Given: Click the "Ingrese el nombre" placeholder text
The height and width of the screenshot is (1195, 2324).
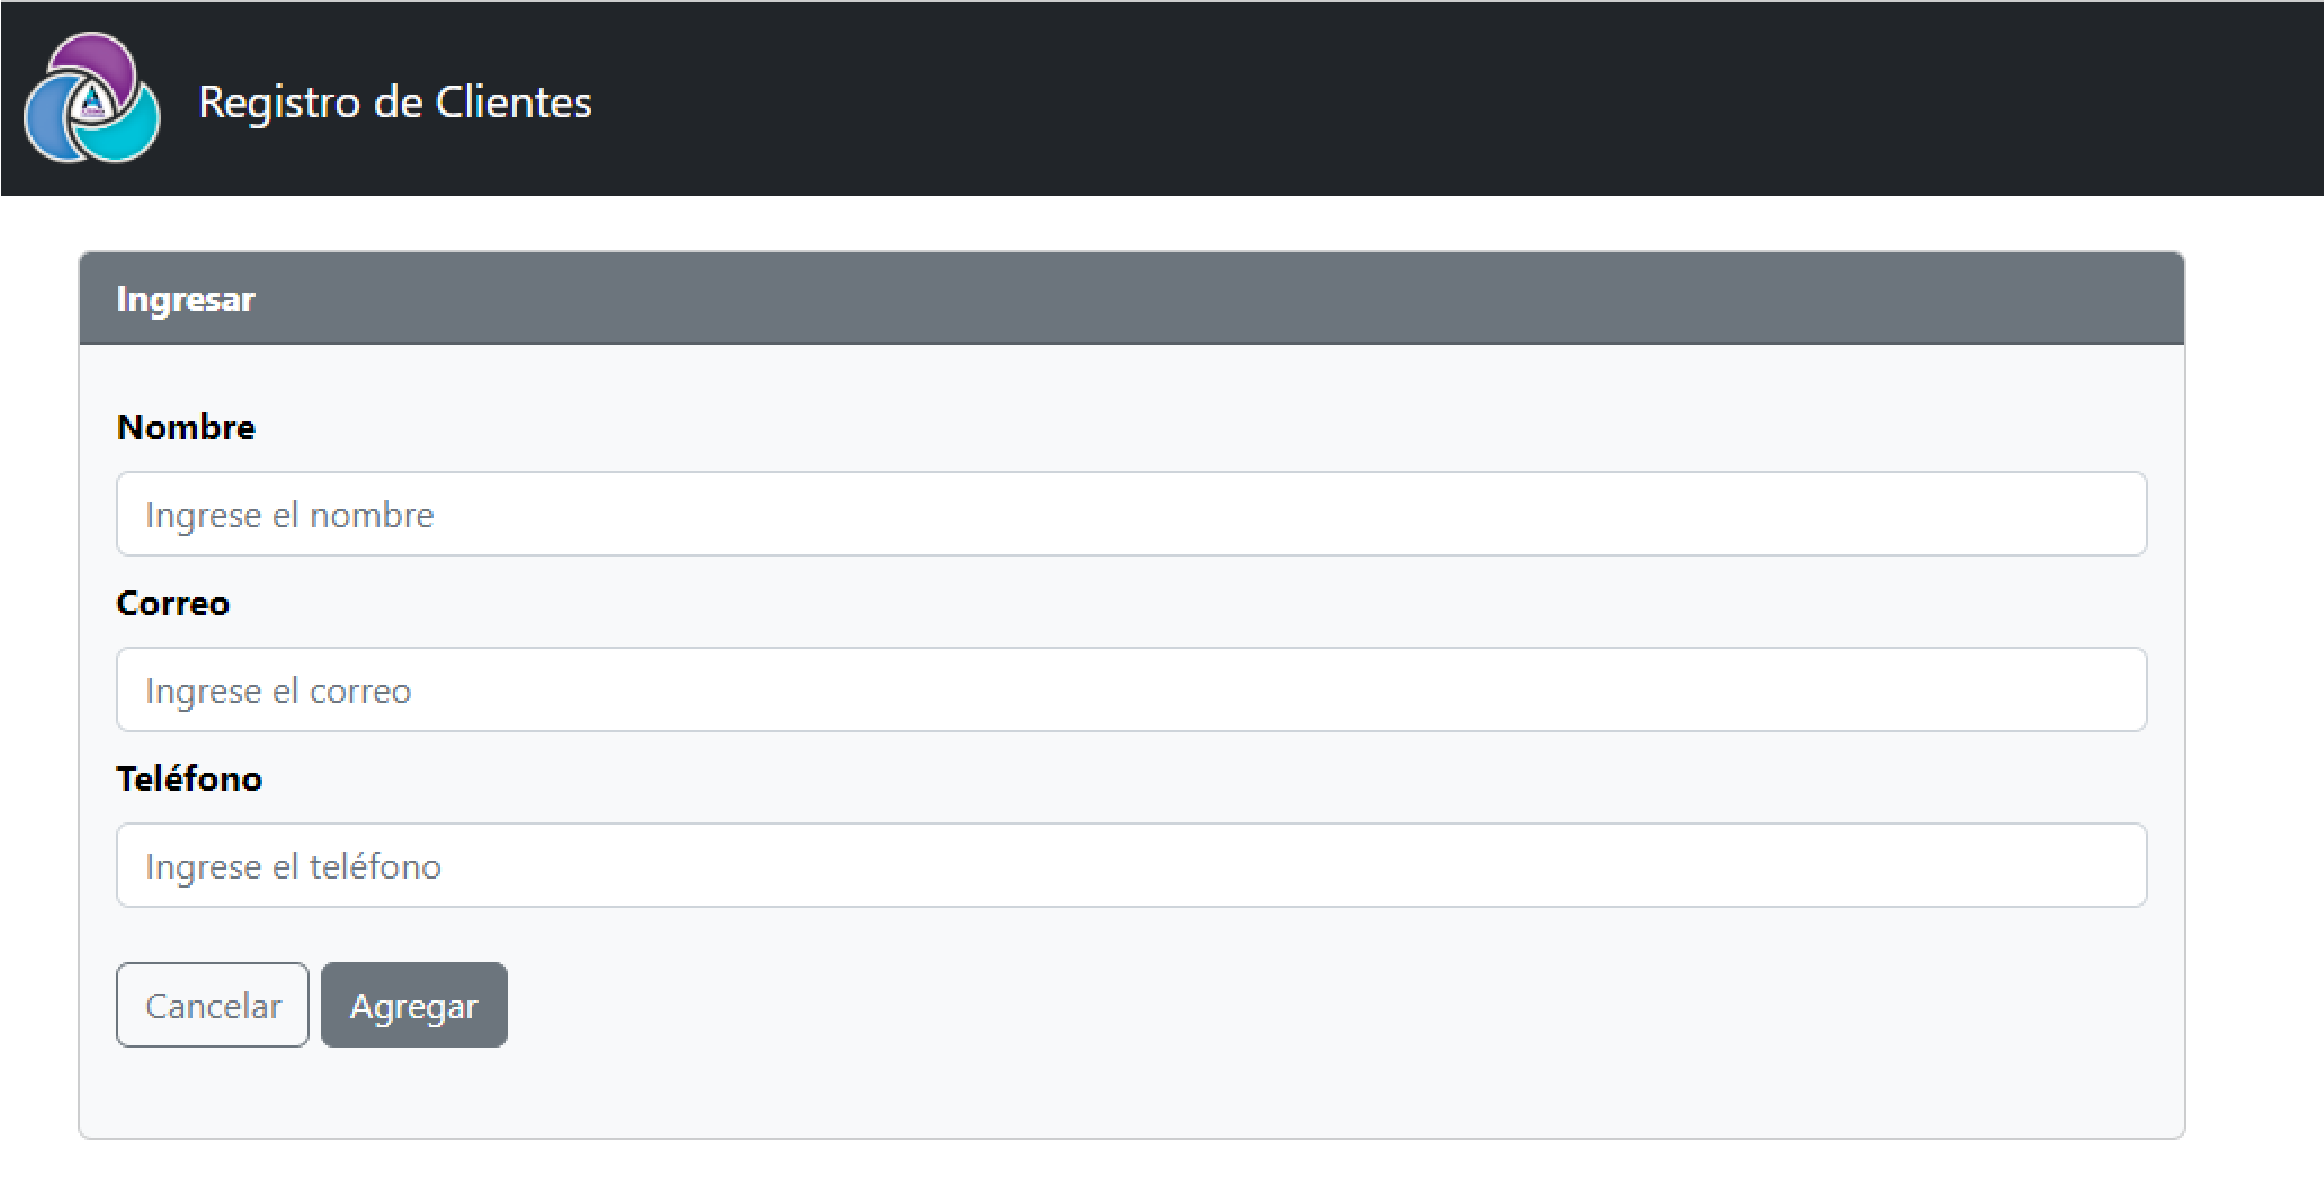Looking at the screenshot, I should [289, 515].
